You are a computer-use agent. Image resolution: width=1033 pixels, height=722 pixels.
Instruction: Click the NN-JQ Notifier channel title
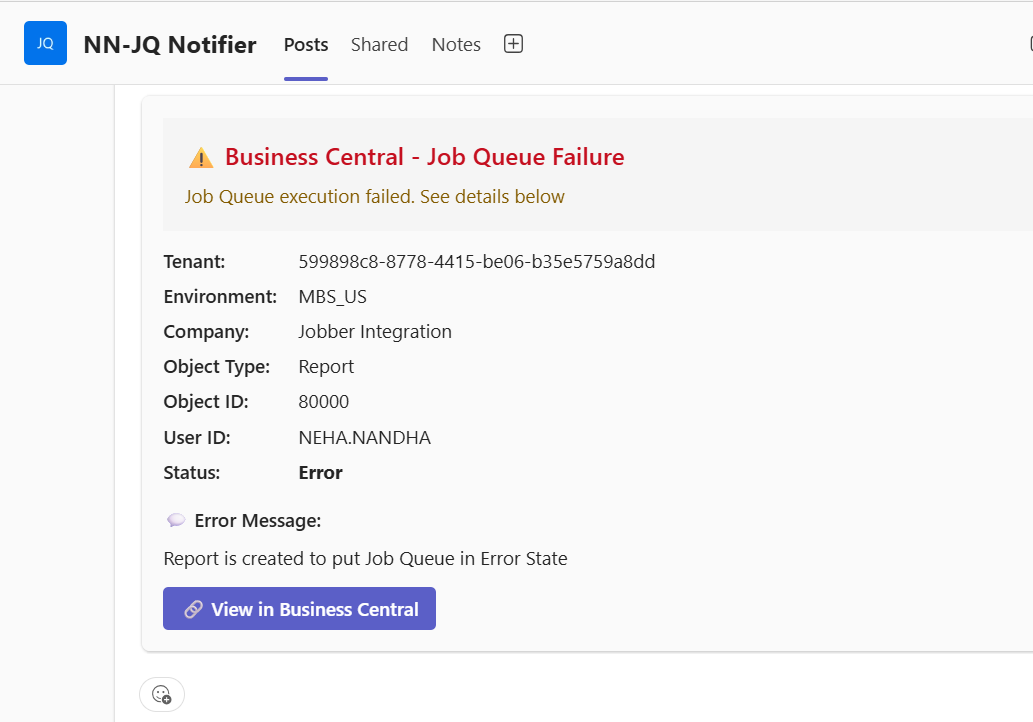point(170,45)
